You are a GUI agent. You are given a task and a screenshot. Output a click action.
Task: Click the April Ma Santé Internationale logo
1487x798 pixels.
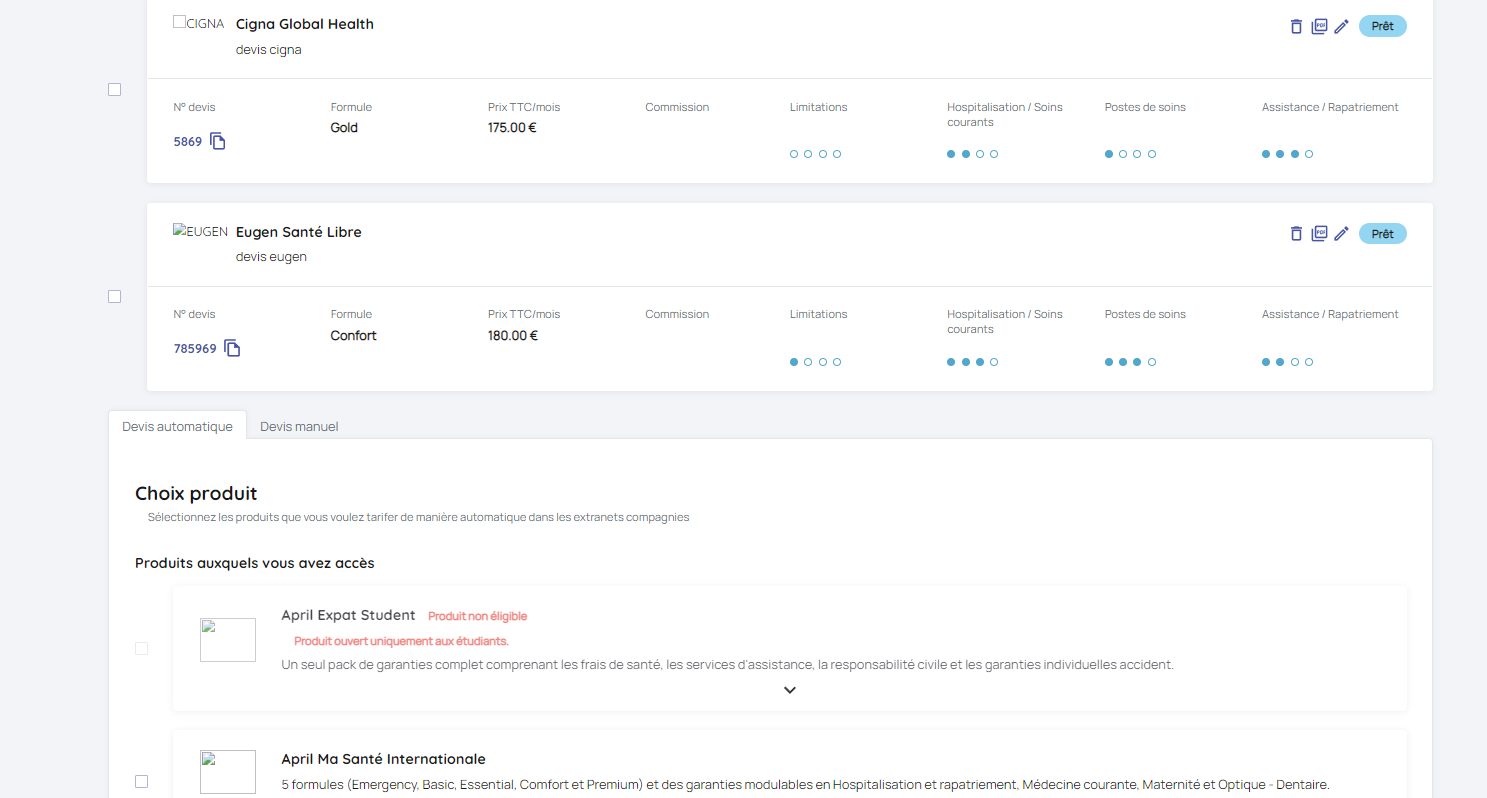click(x=228, y=771)
